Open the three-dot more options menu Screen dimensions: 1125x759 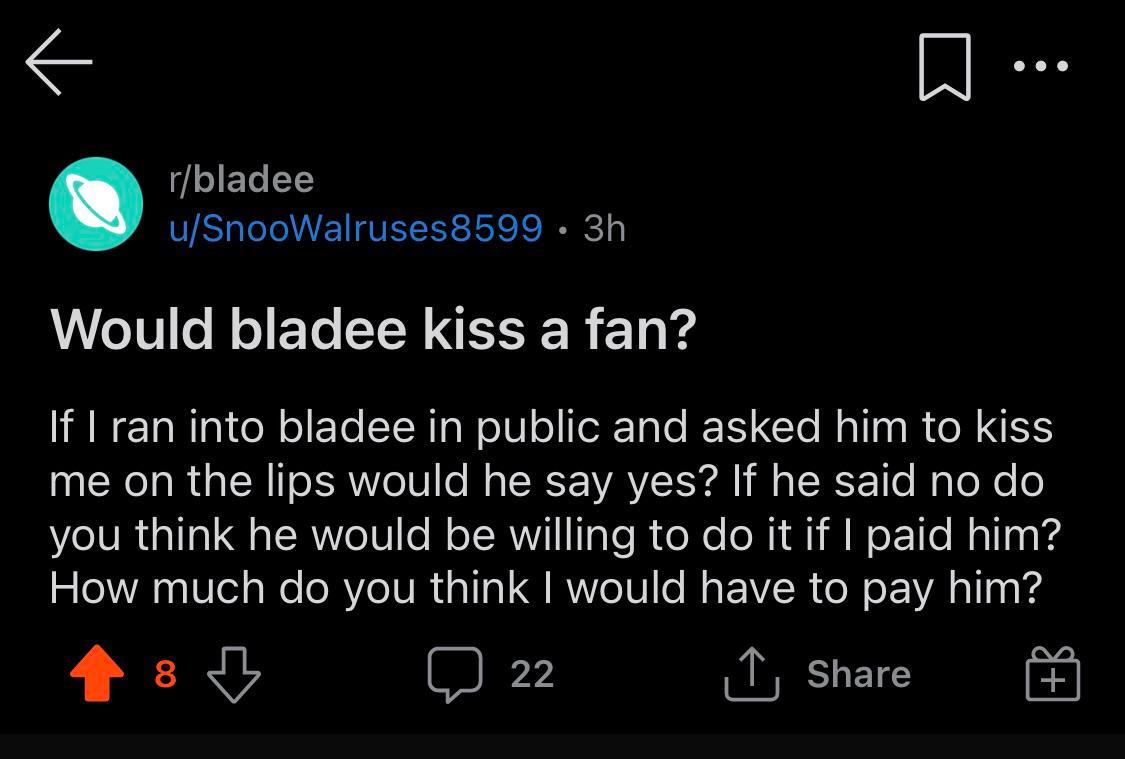click(1040, 67)
